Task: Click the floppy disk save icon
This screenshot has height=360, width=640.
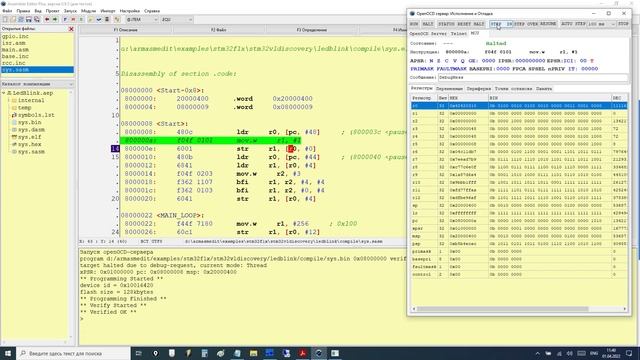Action: click(29, 20)
